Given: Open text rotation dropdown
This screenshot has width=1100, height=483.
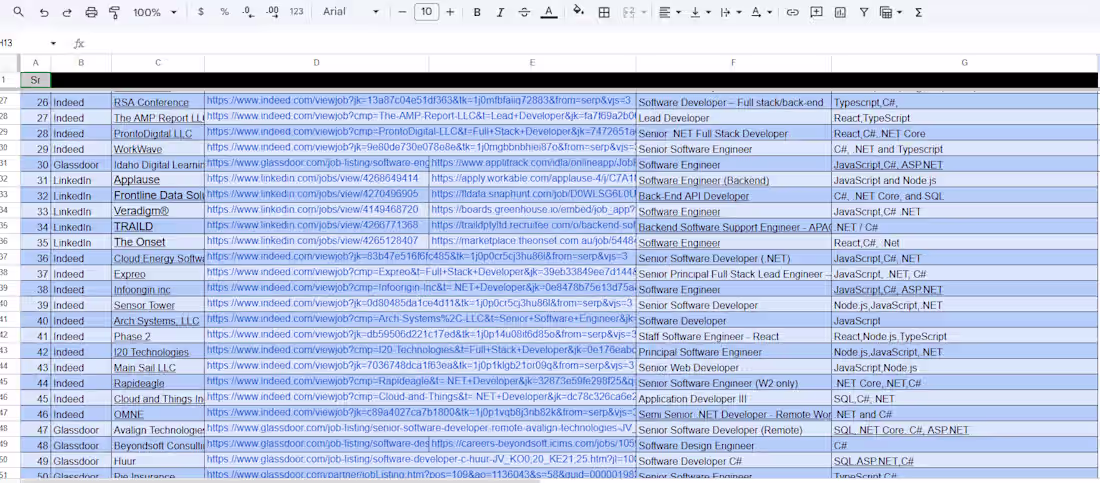Looking at the screenshot, I should [761, 12].
